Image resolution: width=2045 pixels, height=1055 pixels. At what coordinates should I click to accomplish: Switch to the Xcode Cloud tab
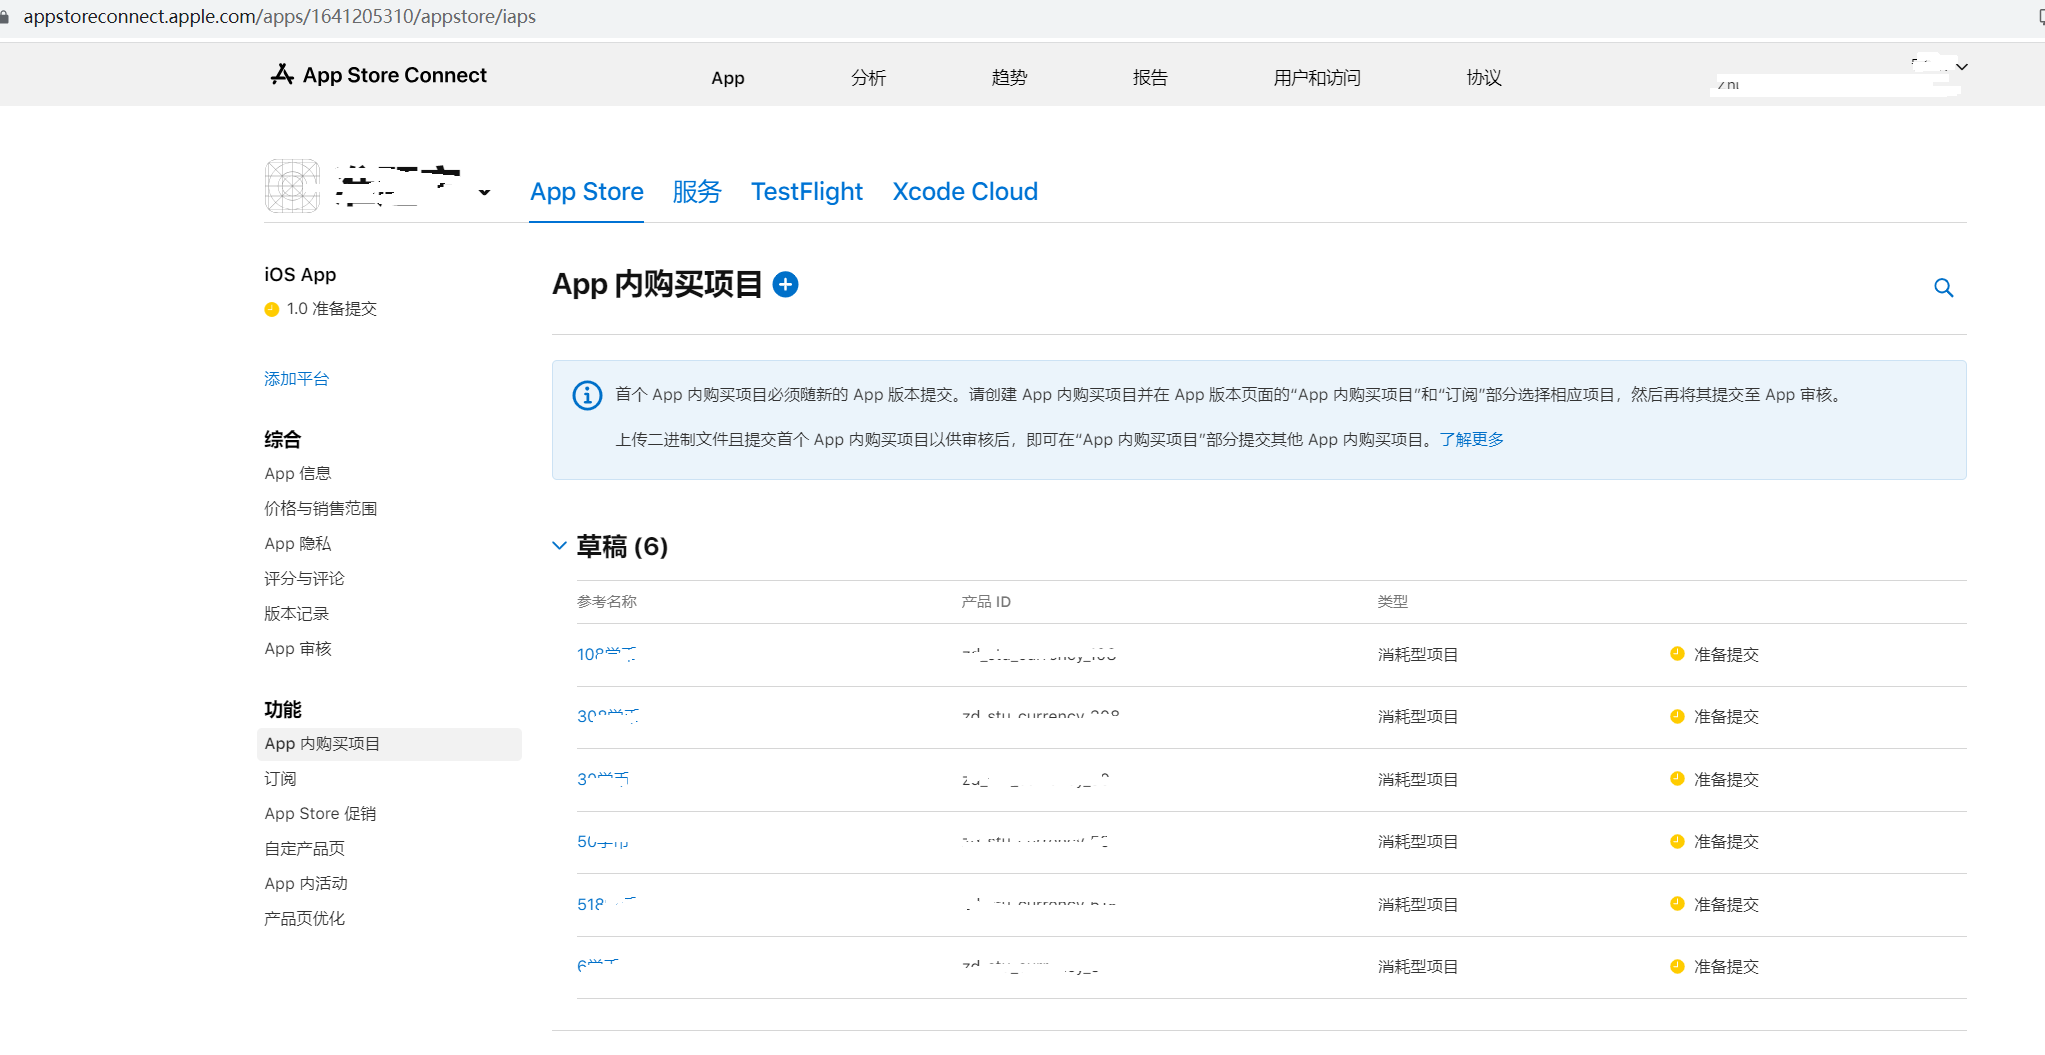pyautogui.click(x=964, y=191)
